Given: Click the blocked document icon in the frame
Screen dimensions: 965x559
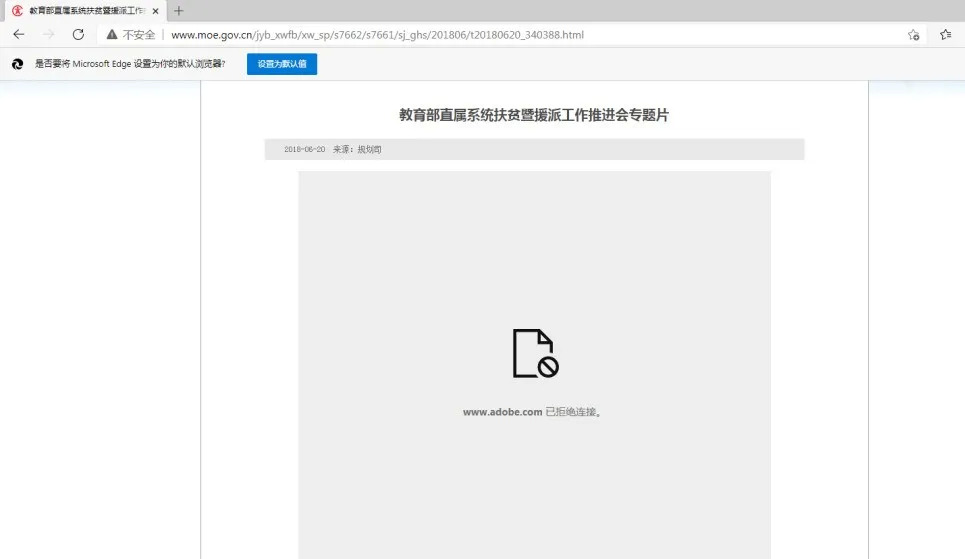Looking at the screenshot, I should click(534, 353).
